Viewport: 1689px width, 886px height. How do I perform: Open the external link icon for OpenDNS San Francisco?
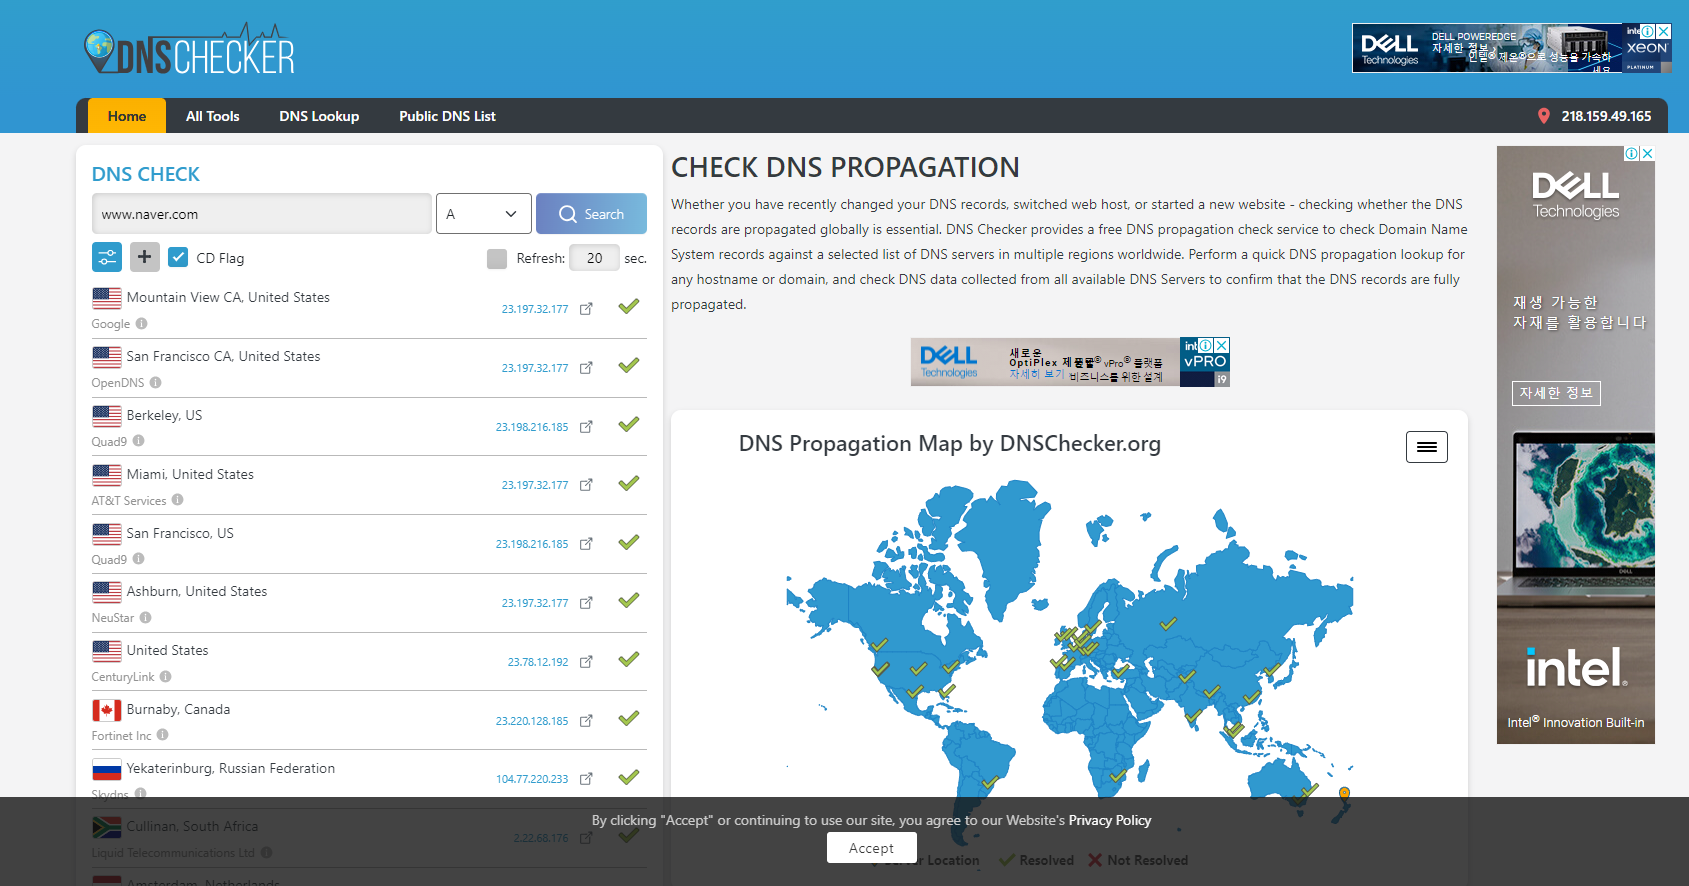(x=586, y=368)
